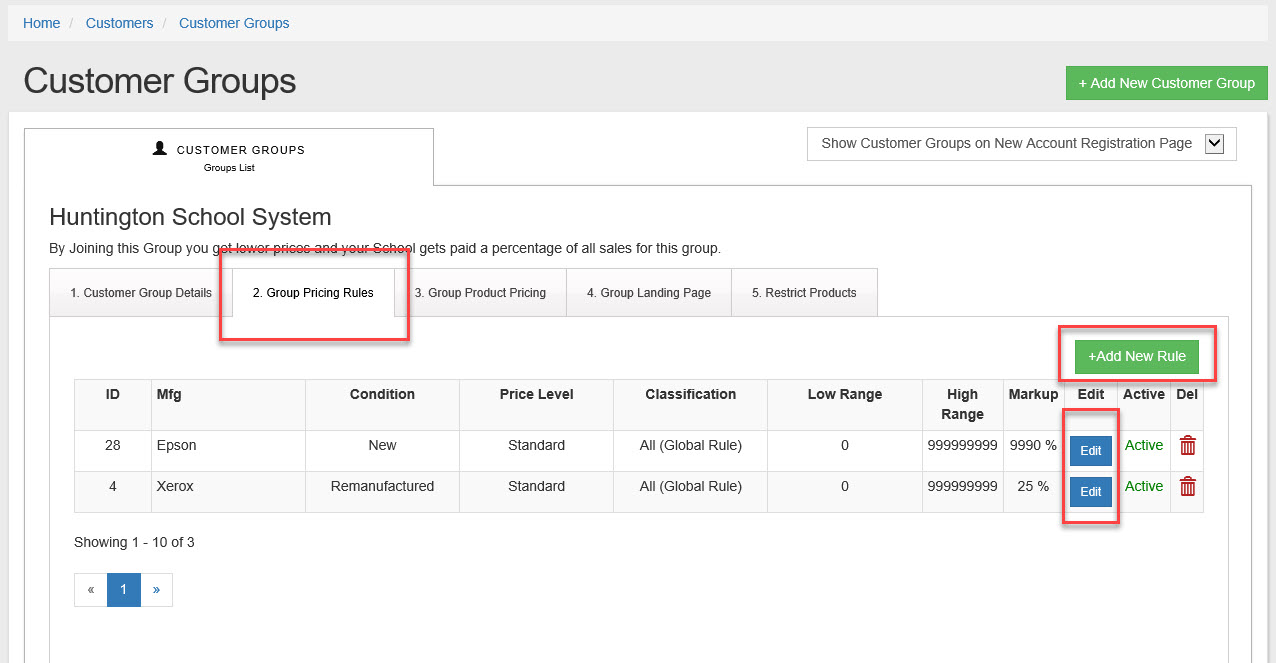This screenshot has width=1276, height=663.
Task: Click Add New Customer Group button
Action: pyautogui.click(x=1166, y=83)
